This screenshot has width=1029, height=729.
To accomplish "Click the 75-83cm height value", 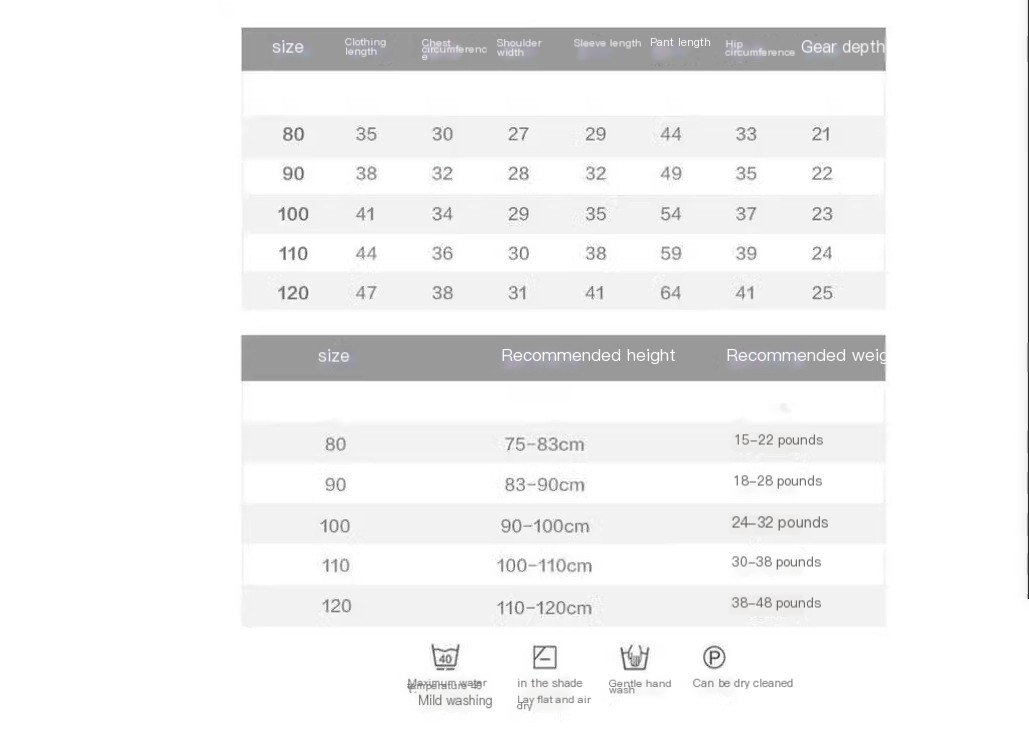I will 544,445.
